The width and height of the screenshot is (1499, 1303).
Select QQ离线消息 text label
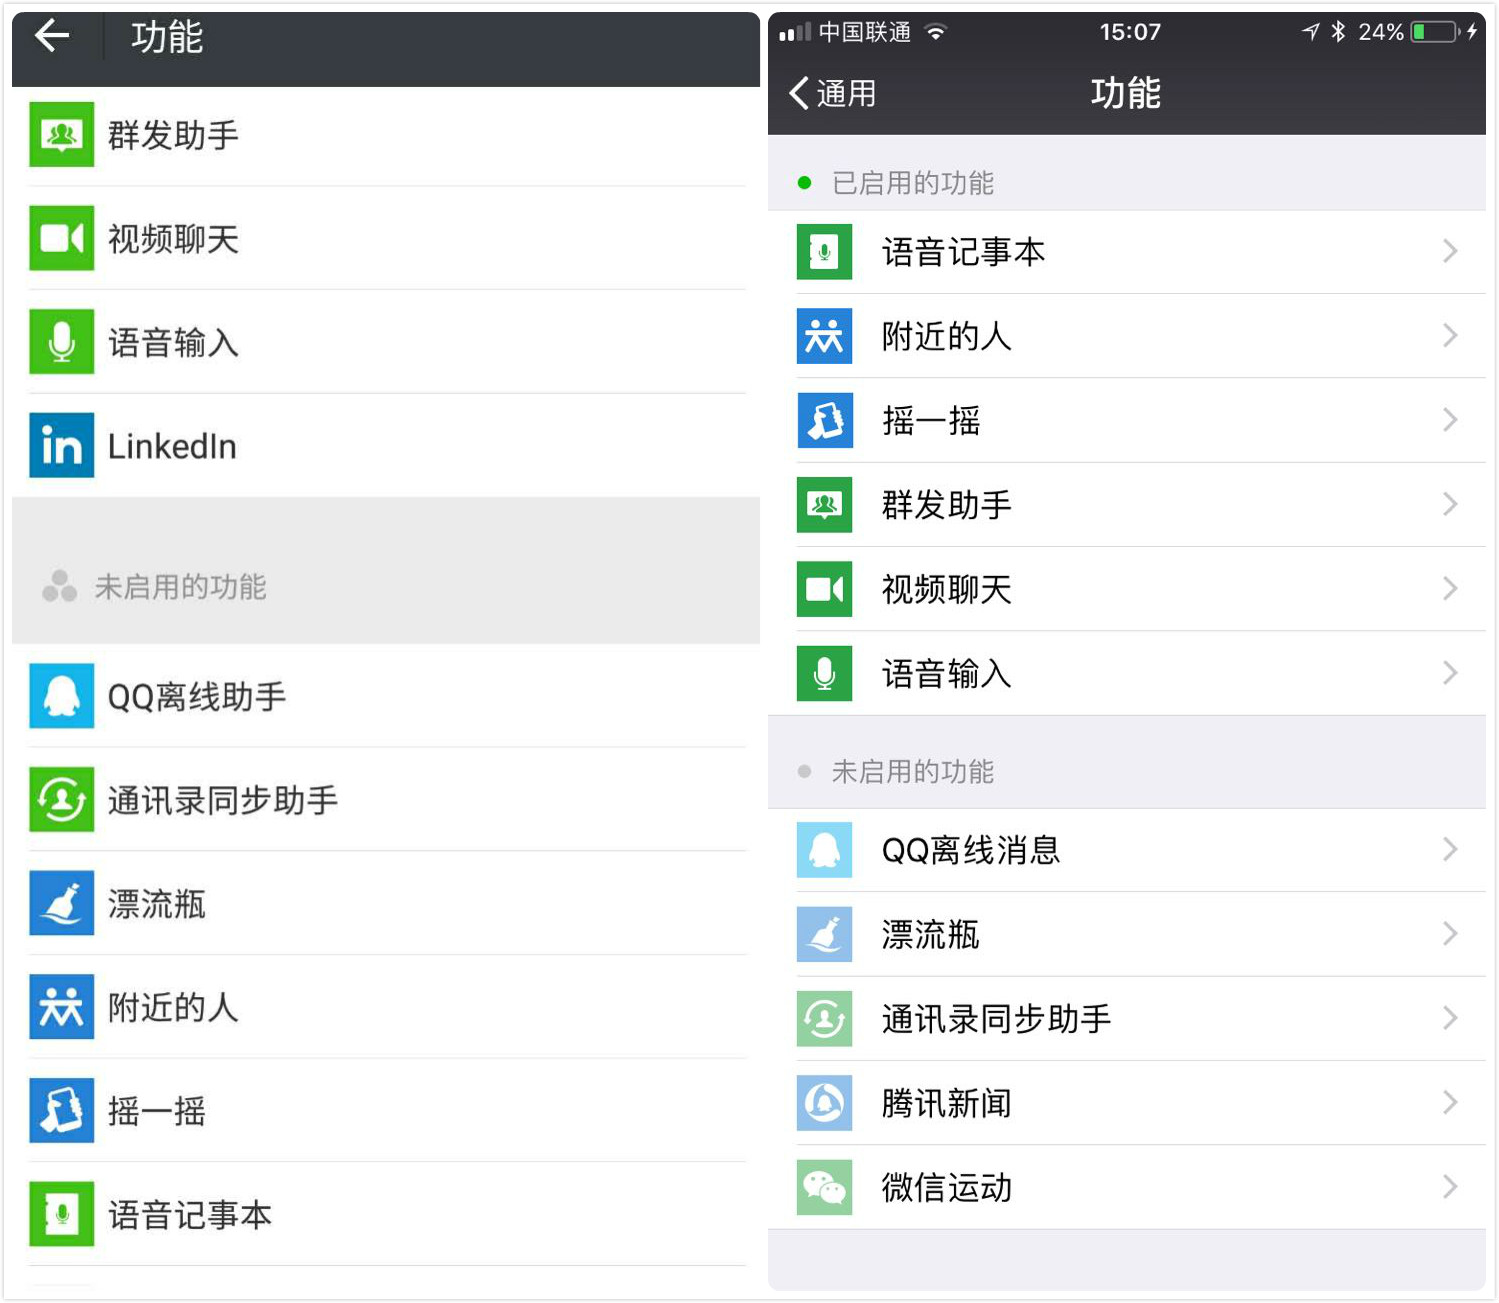point(971,850)
